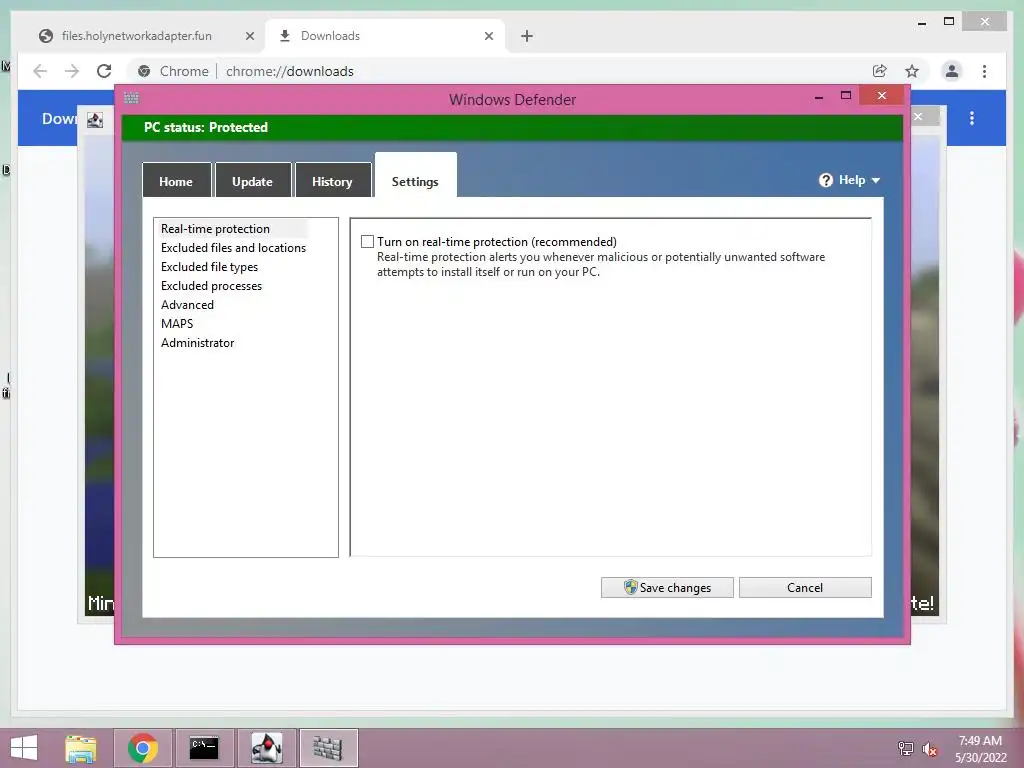The width and height of the screenshot is (1024, 768).
Task: Open the Excluded processes setting
Action: click(x=211, y=285)
